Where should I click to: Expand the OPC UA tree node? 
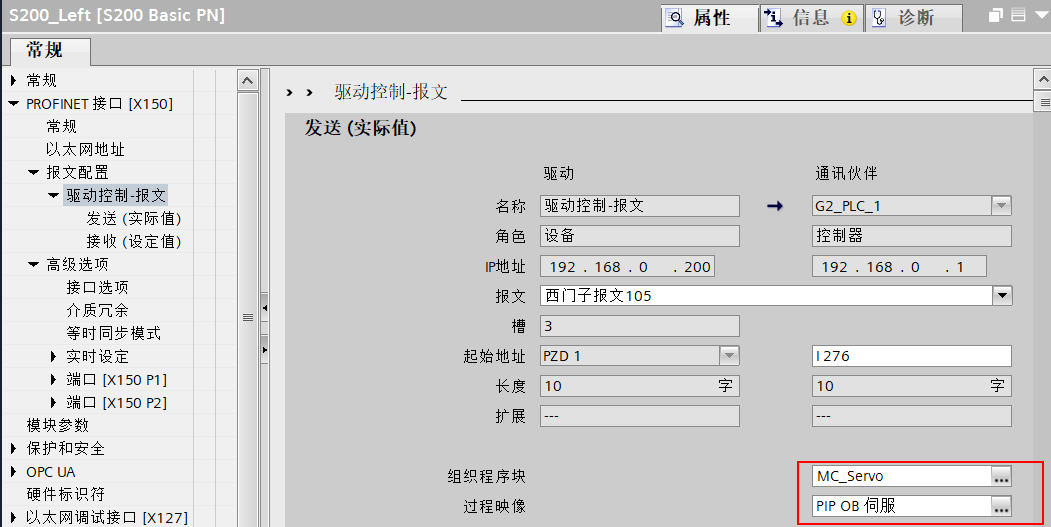13,471
